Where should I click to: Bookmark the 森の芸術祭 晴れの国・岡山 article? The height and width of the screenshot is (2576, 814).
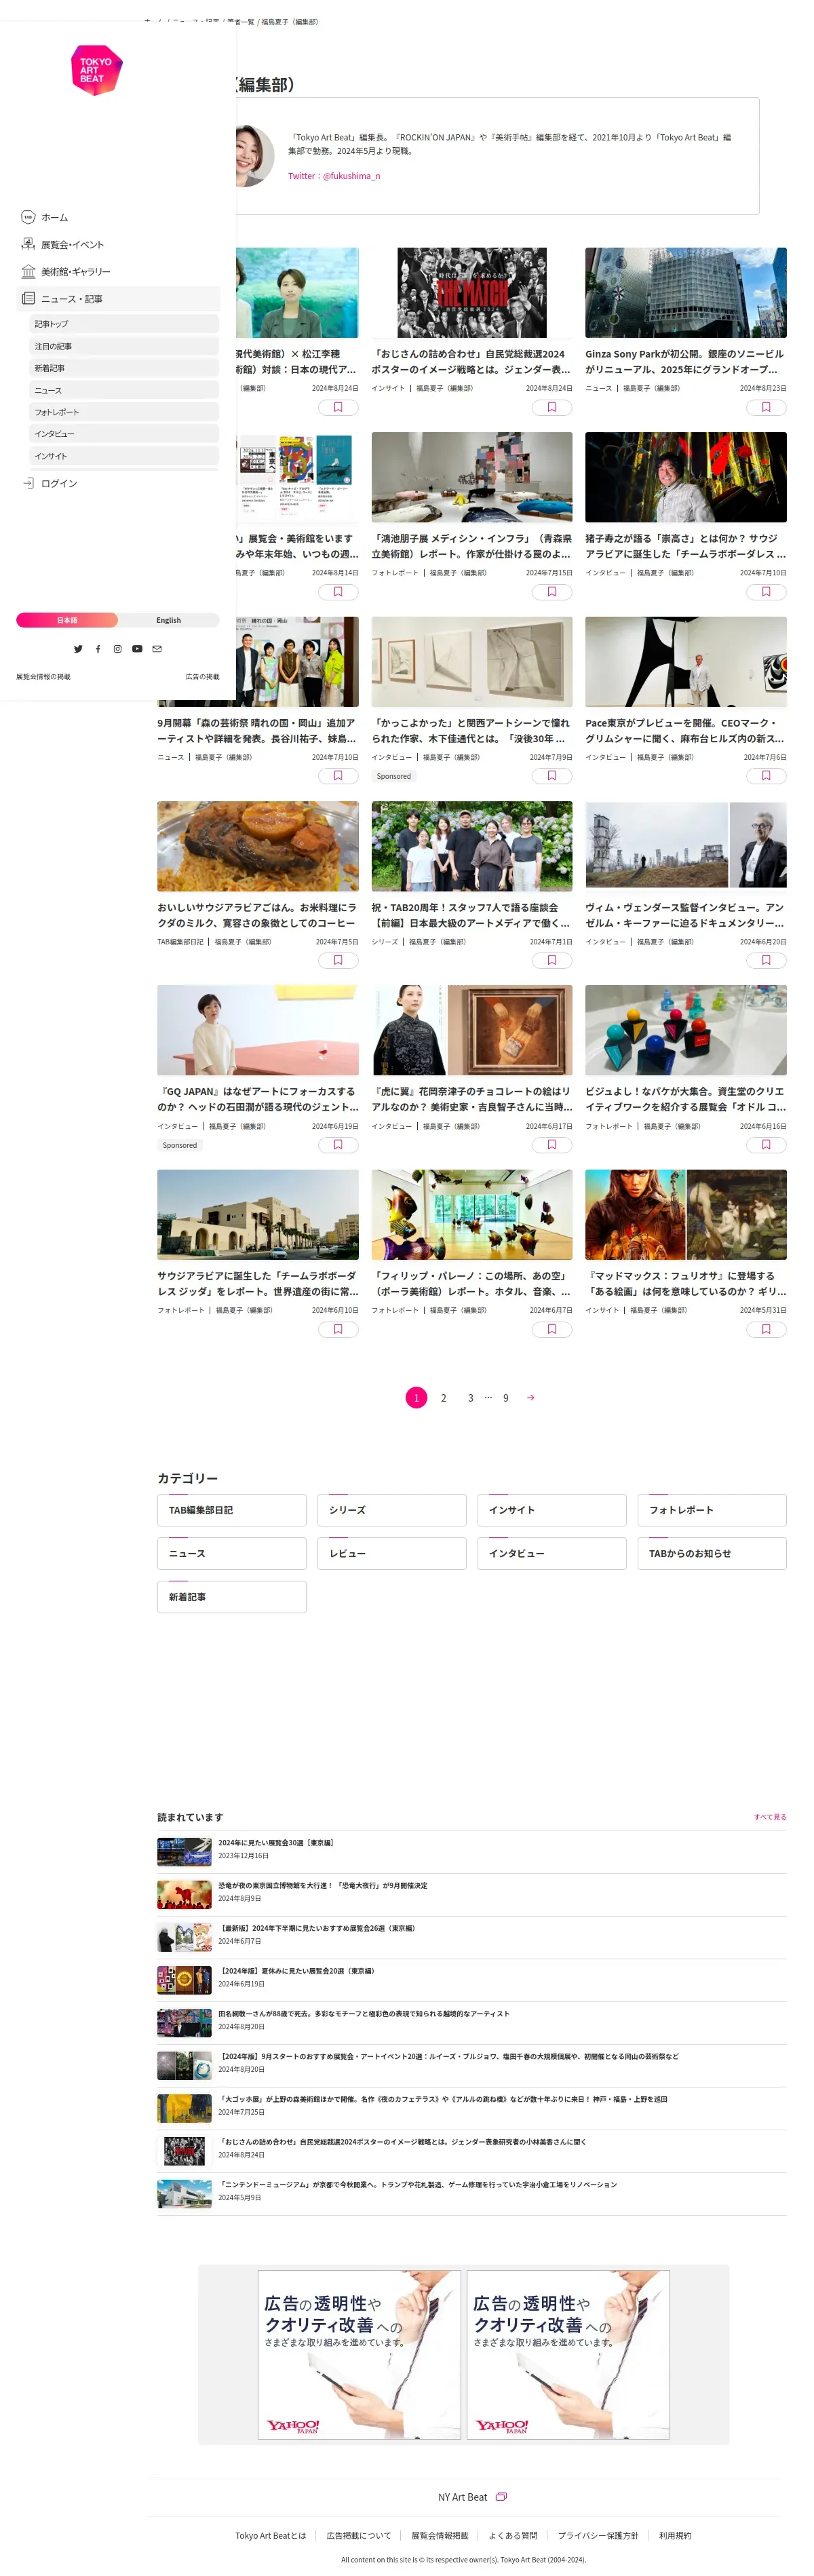[x=338, y=776]
